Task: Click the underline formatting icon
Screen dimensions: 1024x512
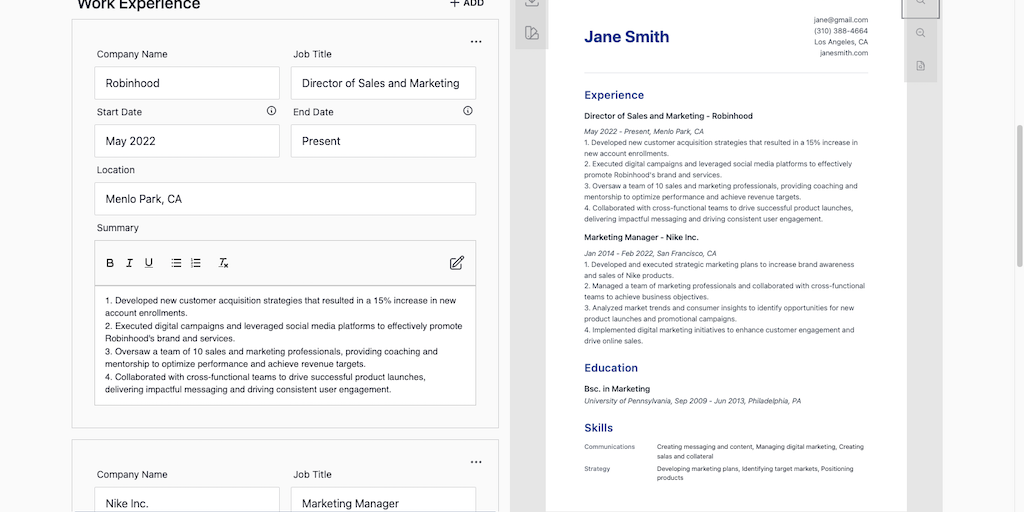Action: (149, 263)
